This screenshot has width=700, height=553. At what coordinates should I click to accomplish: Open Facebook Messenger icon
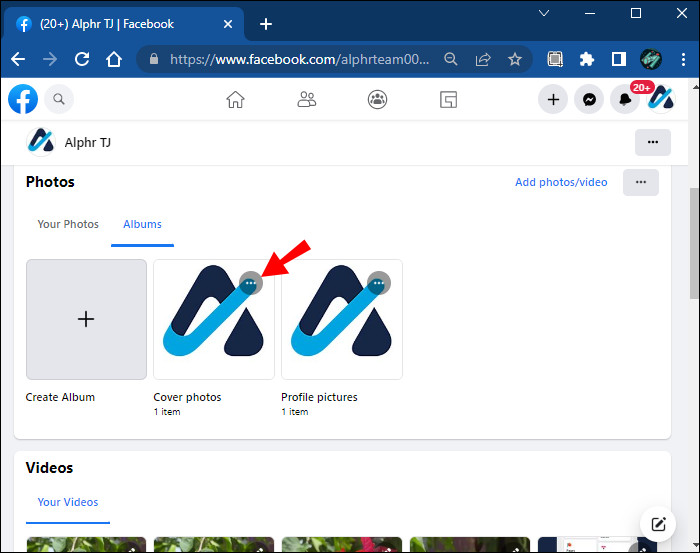589,99
